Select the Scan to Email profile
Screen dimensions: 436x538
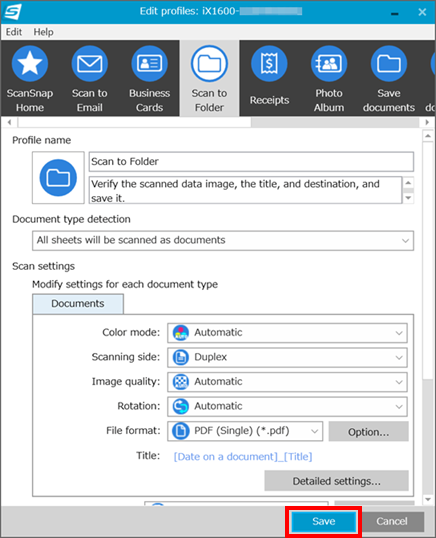coord(90,78)
